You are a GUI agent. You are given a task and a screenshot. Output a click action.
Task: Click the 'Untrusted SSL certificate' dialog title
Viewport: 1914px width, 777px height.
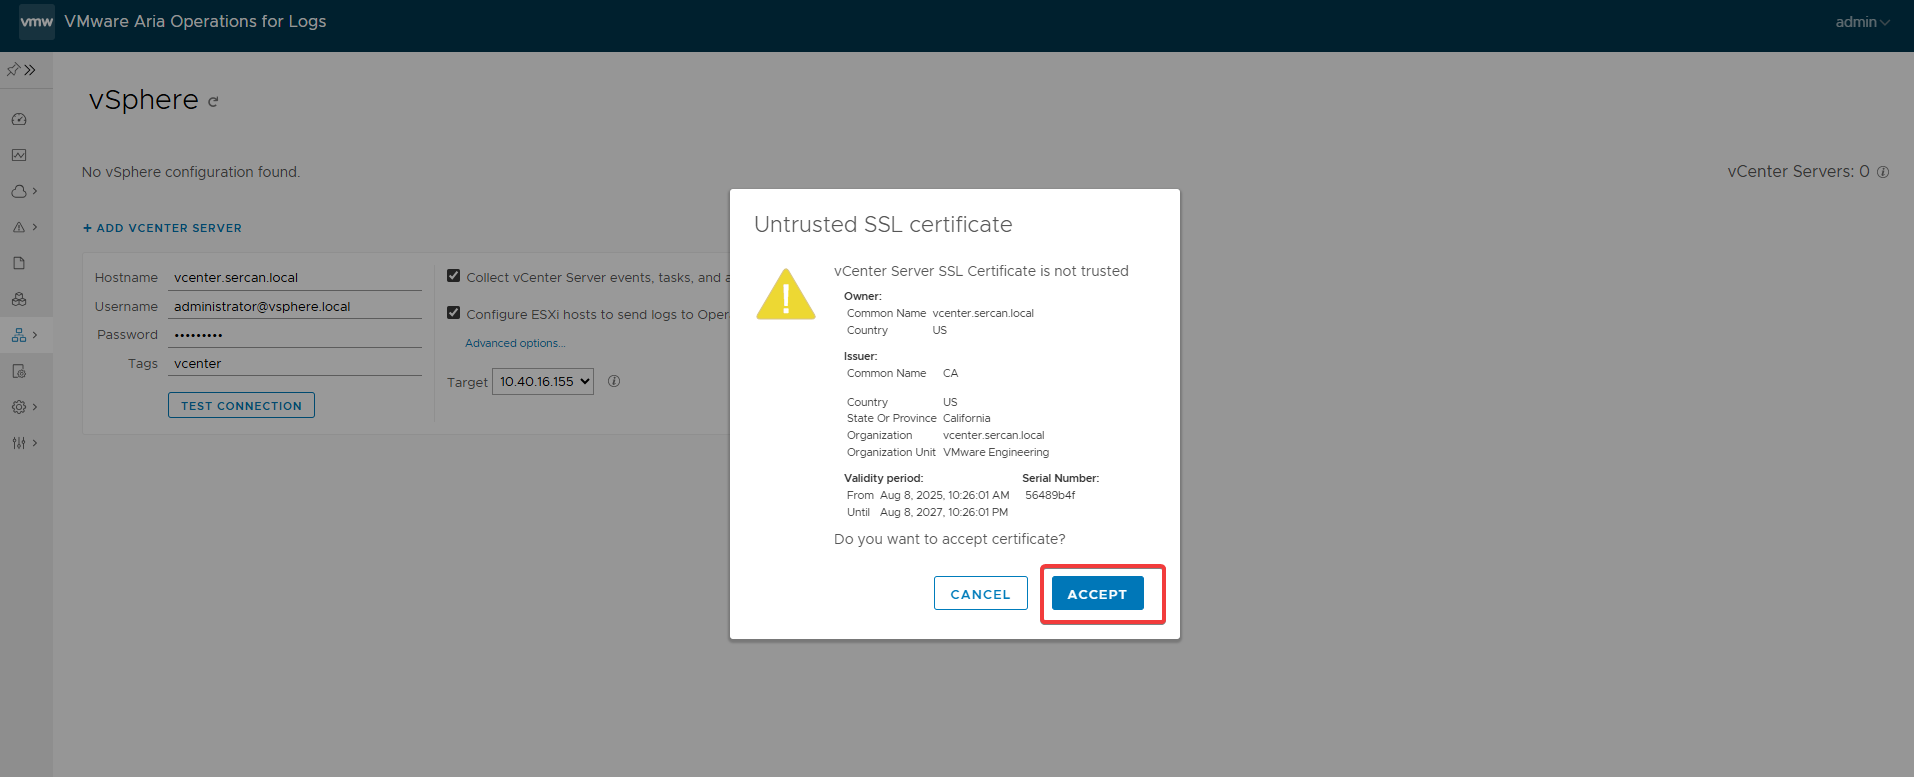coord(883,224)
